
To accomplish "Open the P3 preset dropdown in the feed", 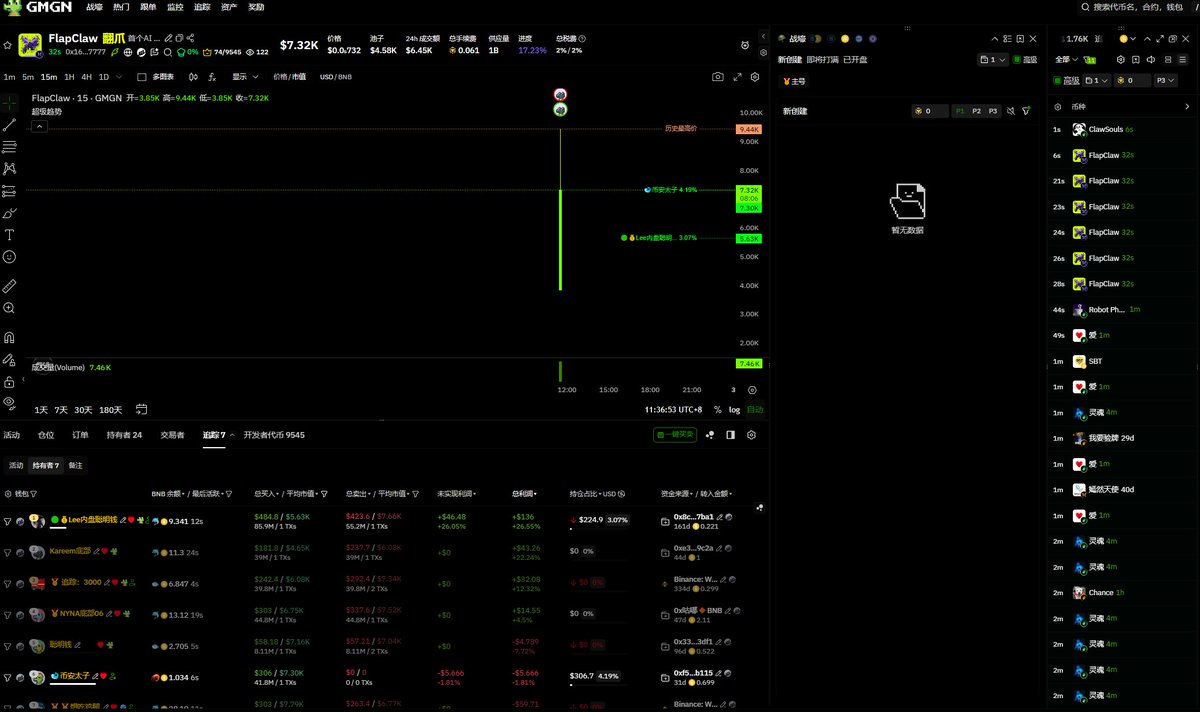I will [1165, 80].
